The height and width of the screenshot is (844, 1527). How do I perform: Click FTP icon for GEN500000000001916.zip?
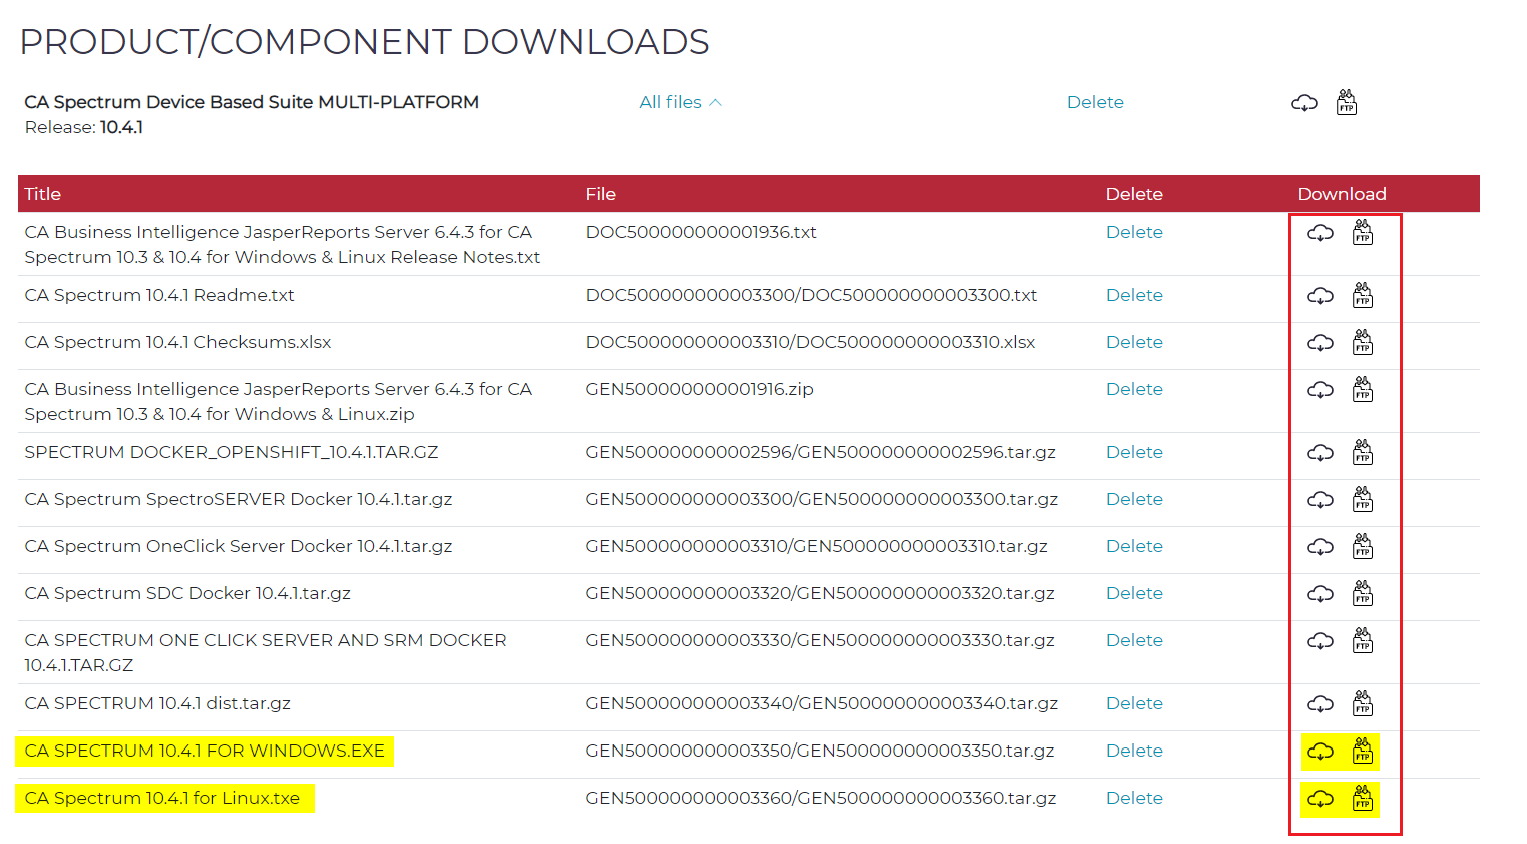(x=1363, y=389)
